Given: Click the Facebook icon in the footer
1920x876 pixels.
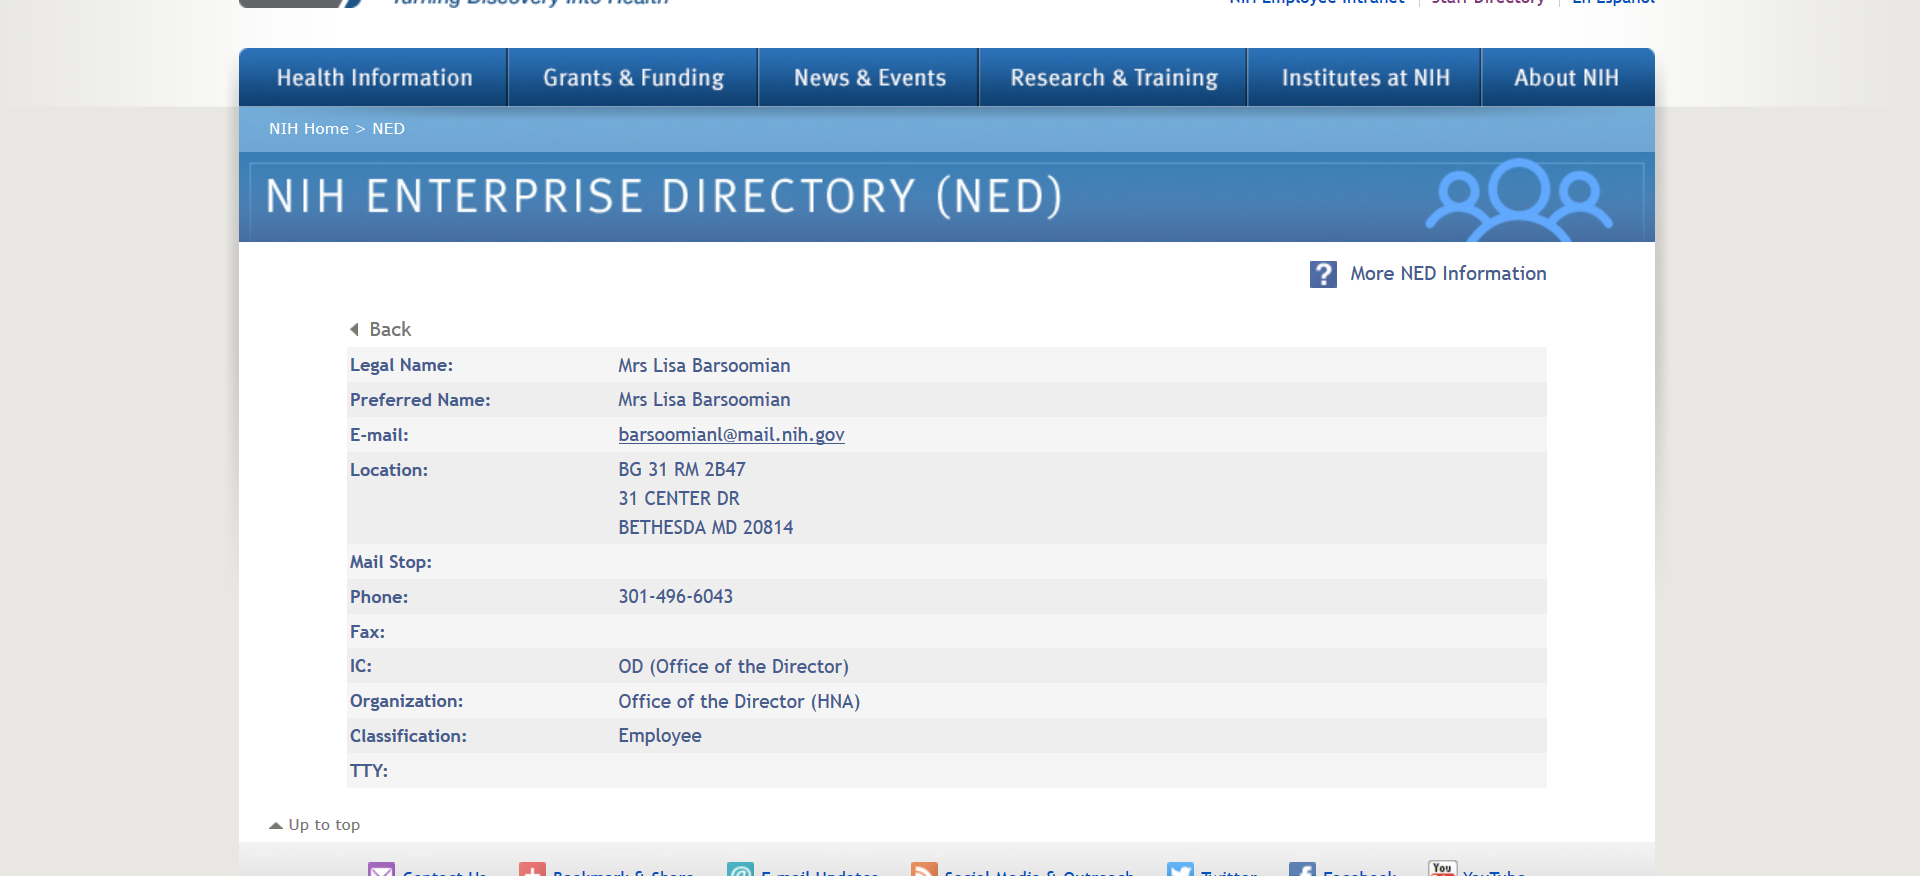Looking at the screenshot, I should point(1302,870).
